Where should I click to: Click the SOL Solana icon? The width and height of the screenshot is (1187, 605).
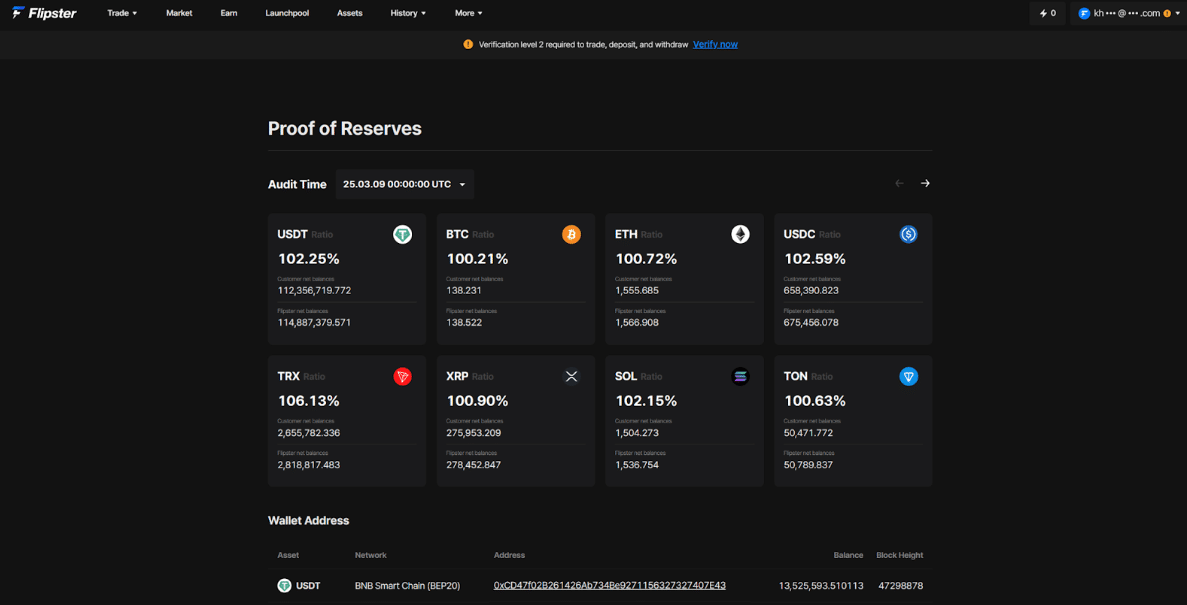point(740,376)
